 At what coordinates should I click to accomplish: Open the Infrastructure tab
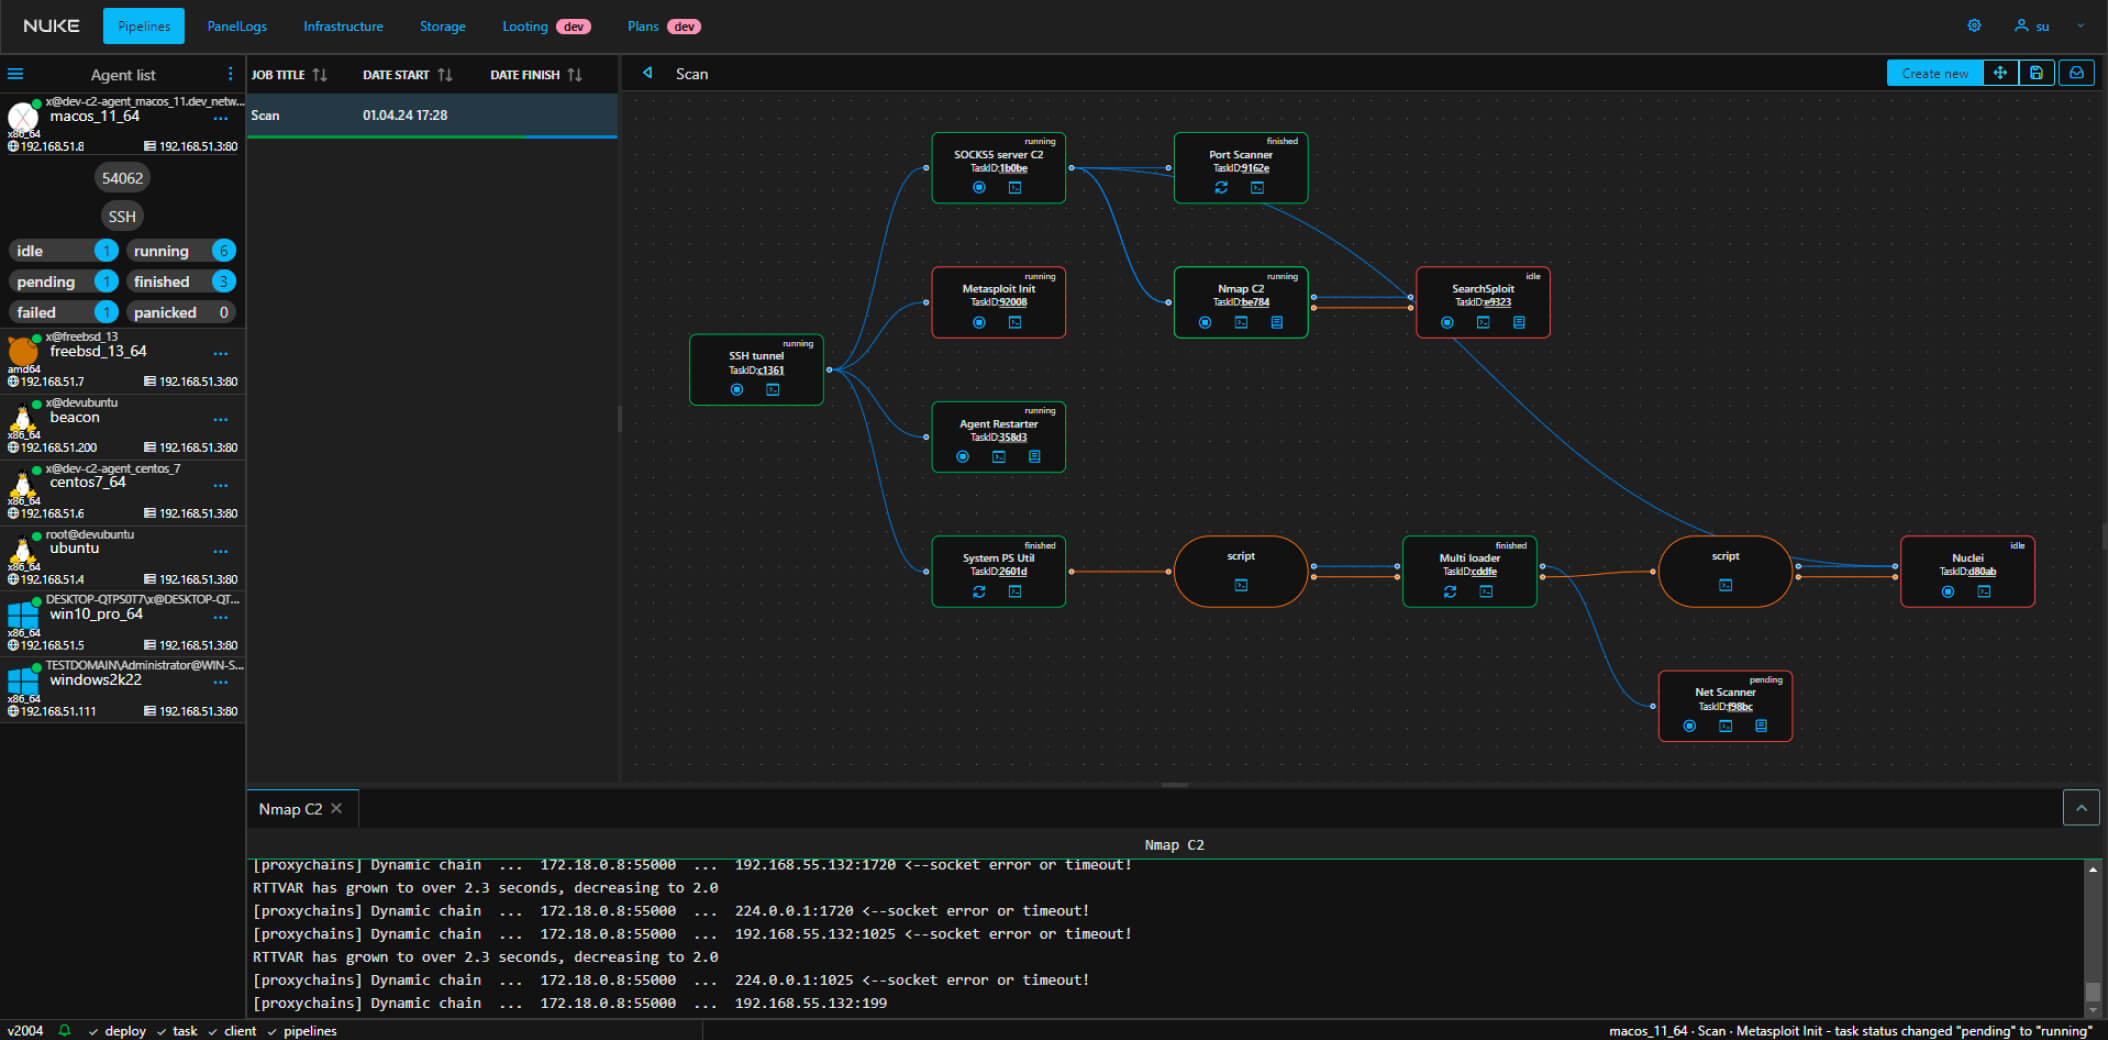[x=343, y=26]
